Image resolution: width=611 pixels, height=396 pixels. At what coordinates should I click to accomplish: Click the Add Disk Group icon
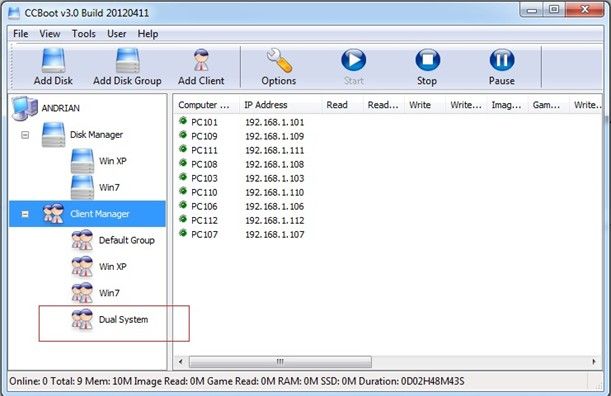127,60
